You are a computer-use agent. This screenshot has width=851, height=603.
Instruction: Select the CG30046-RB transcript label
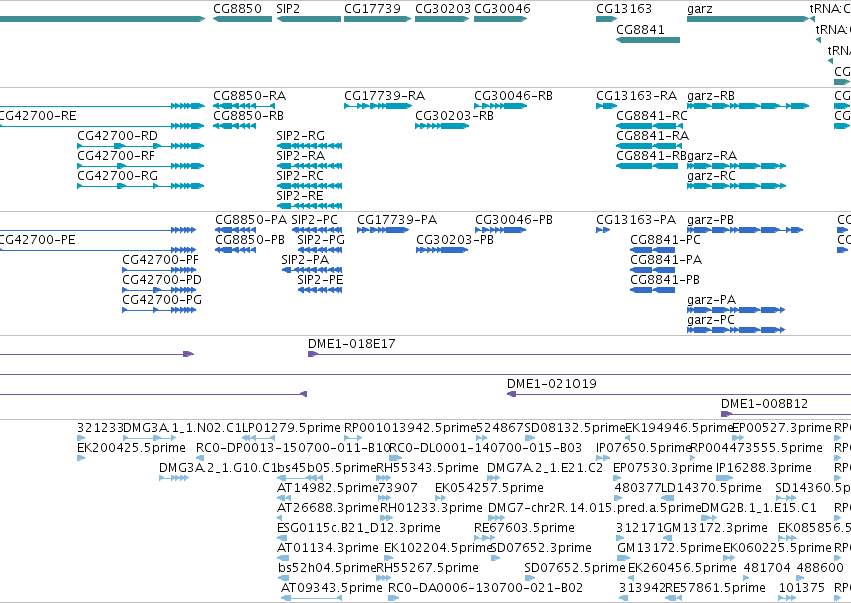(513, 96)
